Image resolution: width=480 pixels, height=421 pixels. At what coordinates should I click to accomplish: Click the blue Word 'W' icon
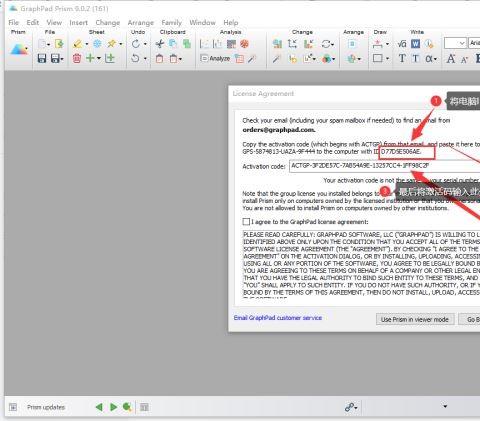point(415,44)
